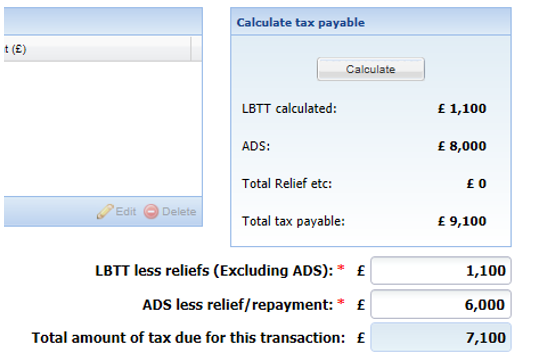The width and height of the screenshot is (537, 364).
Task: Click the LBTT calculated label
Action: pos(289,109)
